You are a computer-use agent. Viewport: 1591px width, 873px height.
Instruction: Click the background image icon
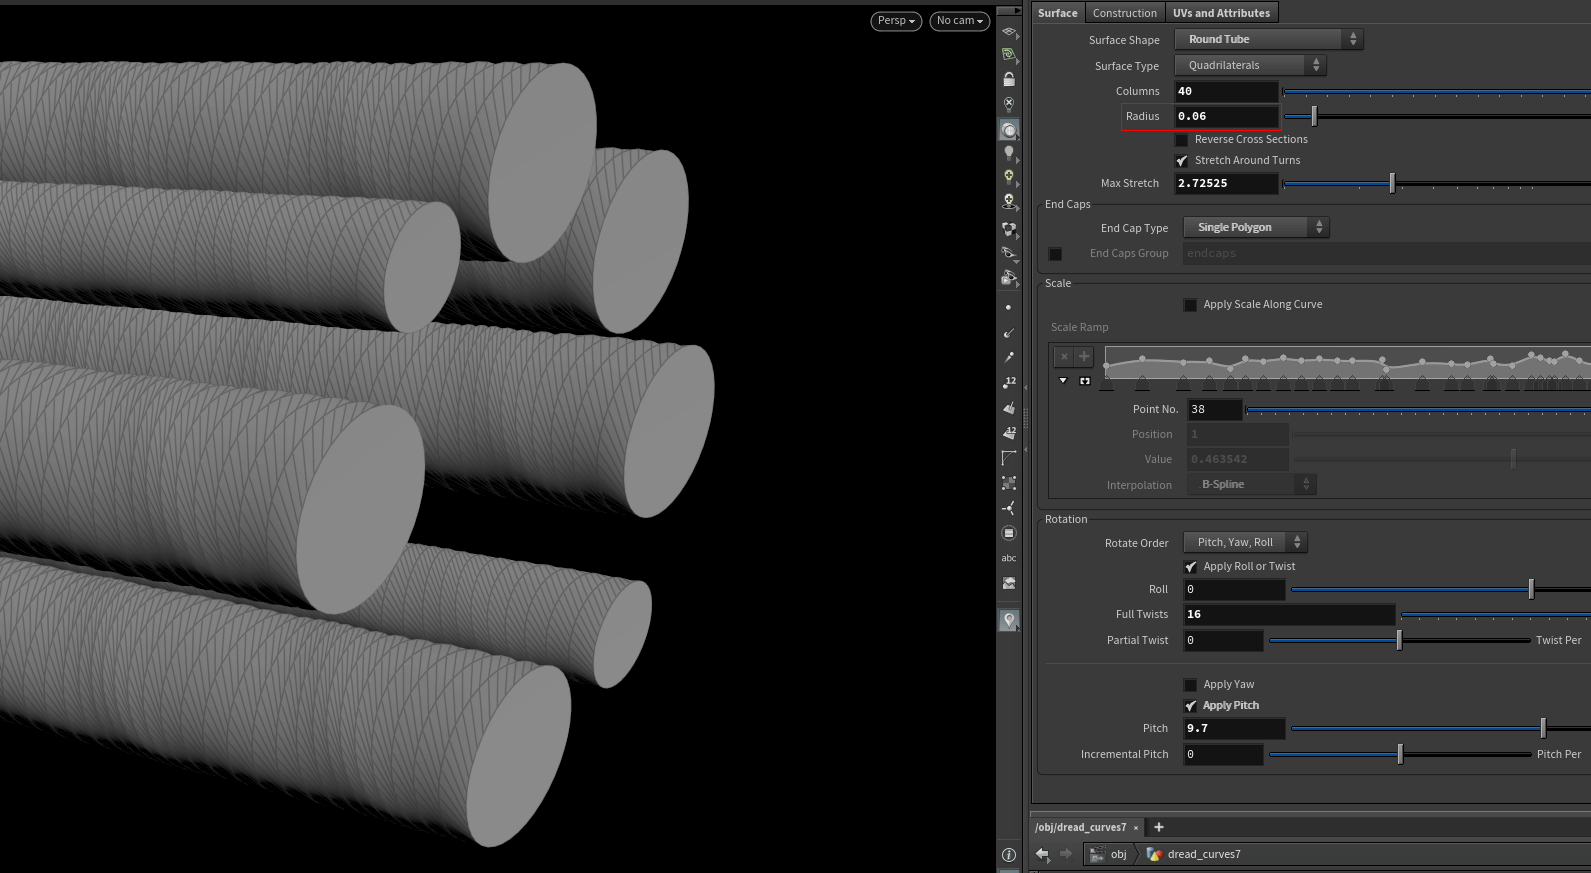pos(1009,583)
